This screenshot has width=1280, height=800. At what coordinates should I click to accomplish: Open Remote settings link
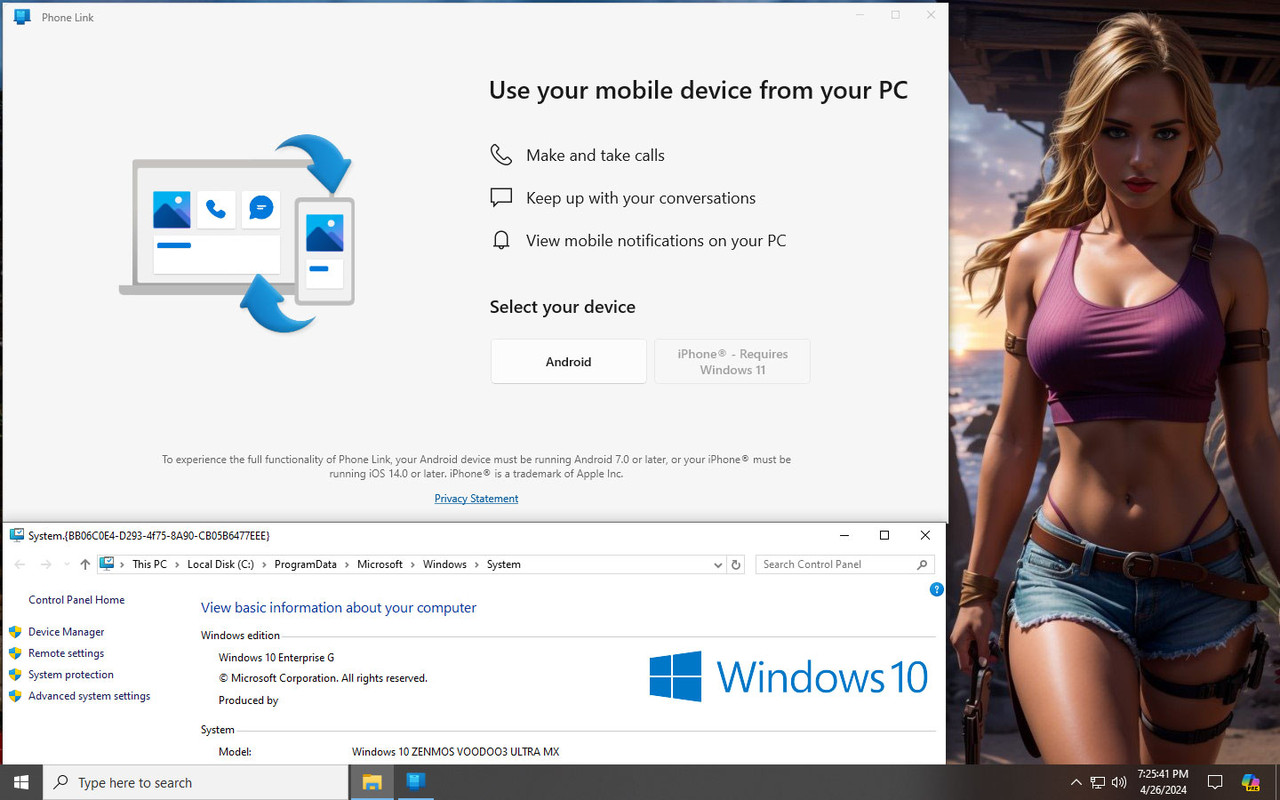pyautogui.click(x=66, y=653)
